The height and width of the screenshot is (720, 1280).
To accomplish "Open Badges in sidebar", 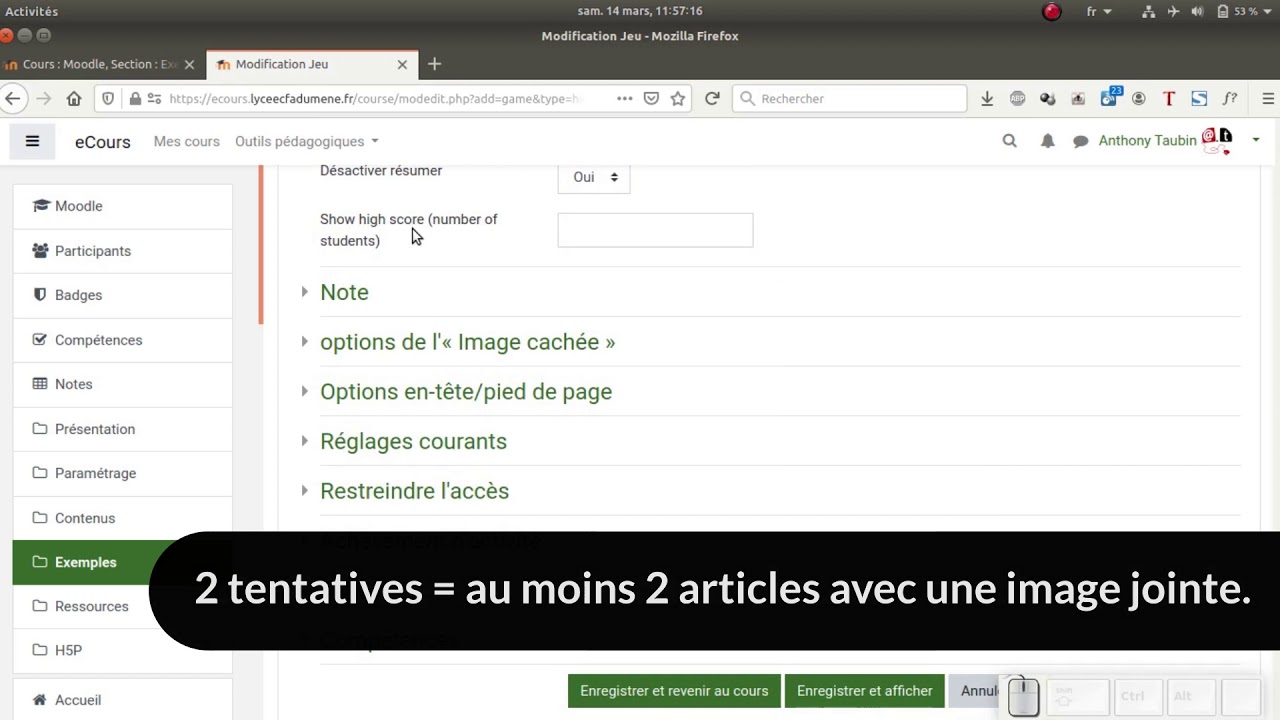I will (122, 295).
